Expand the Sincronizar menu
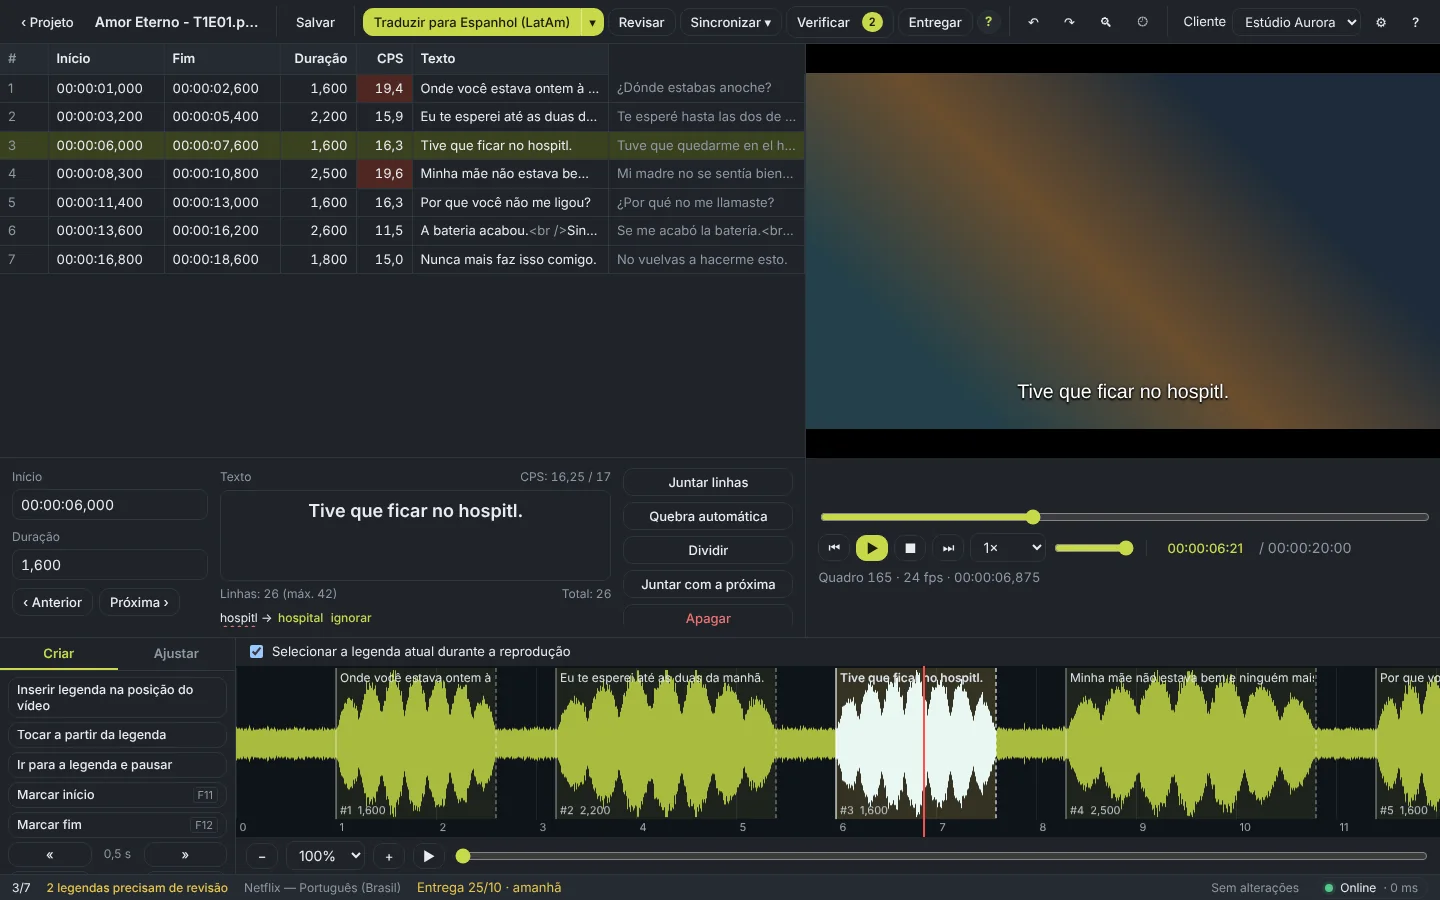The width and height of the screenshot is (1440, 900). pyautogui.click(x=731, y=22)
